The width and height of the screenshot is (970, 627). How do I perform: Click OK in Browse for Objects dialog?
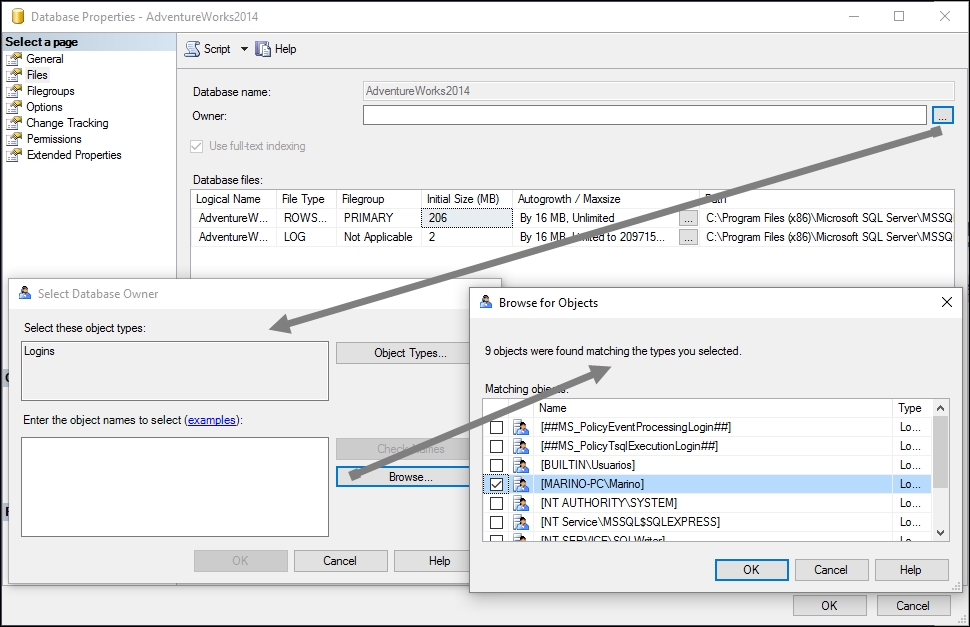(752, 570)
